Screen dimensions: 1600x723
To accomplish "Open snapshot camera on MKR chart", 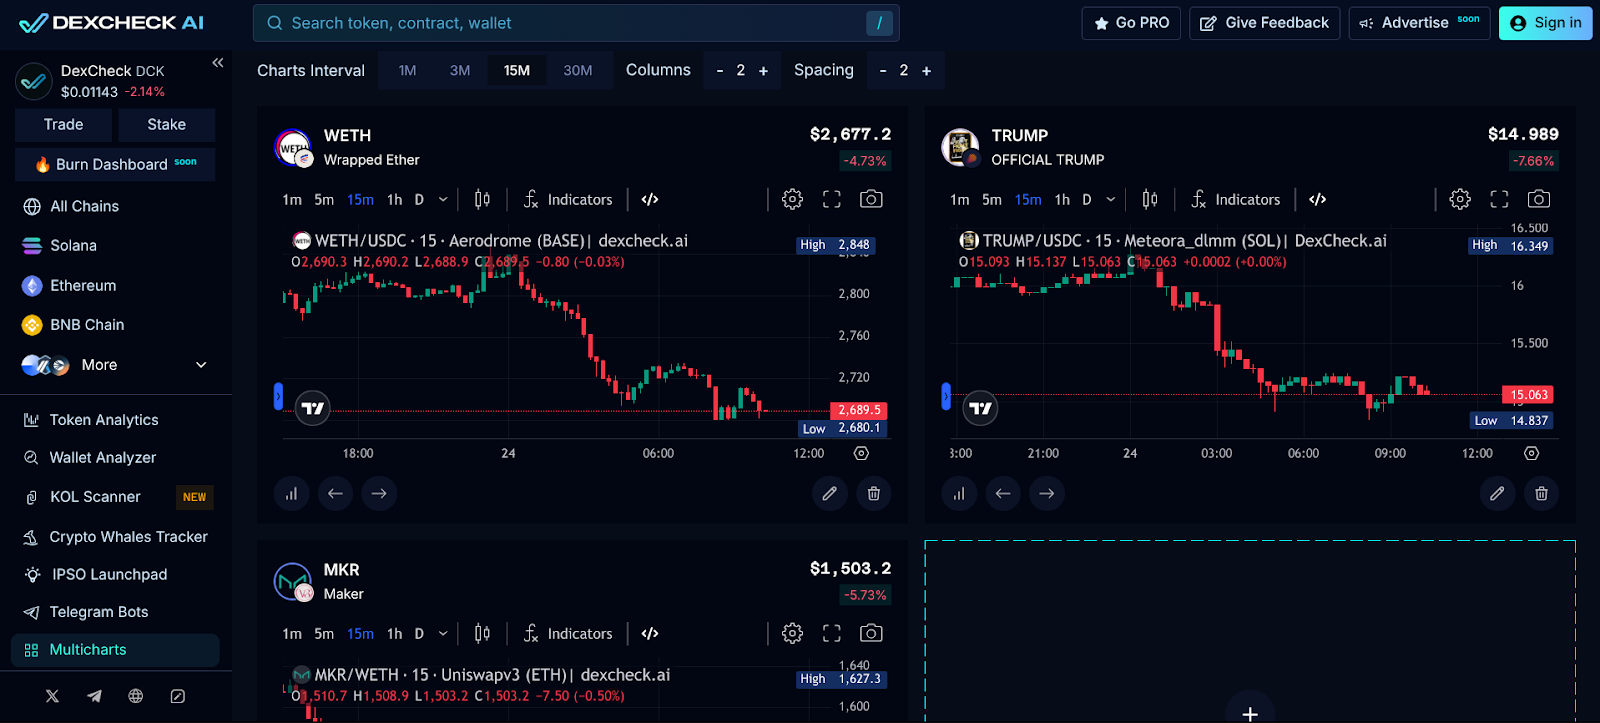I will coord(871,633).
